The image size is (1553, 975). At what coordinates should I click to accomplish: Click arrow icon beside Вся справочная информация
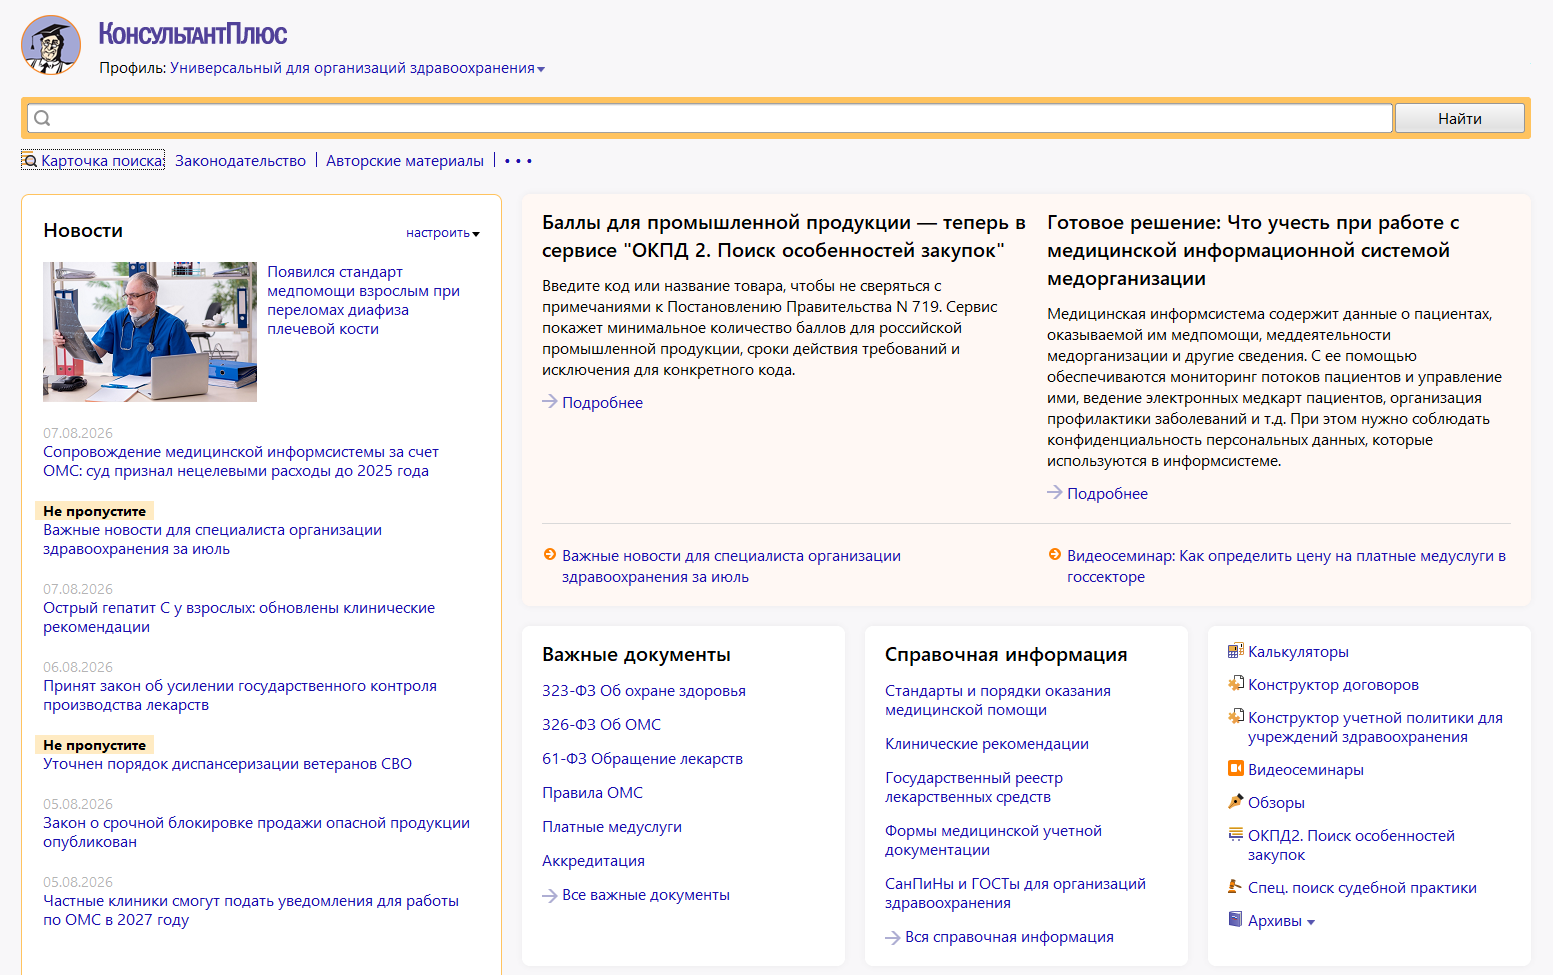click(893, 937)
